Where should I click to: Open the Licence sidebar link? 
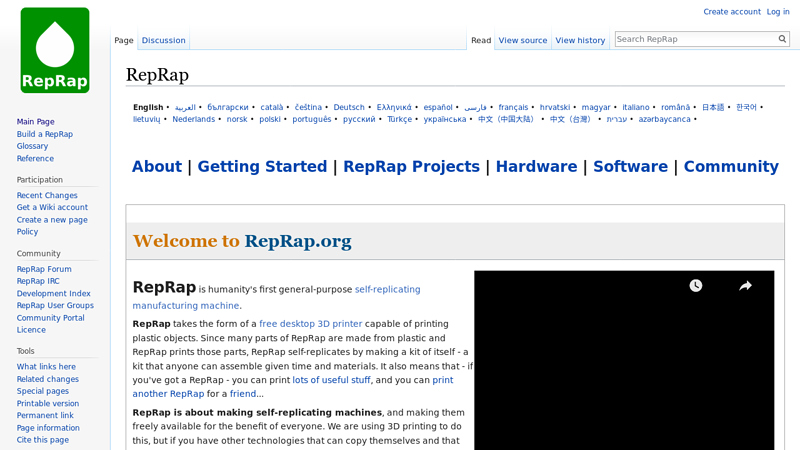[31, 330]
